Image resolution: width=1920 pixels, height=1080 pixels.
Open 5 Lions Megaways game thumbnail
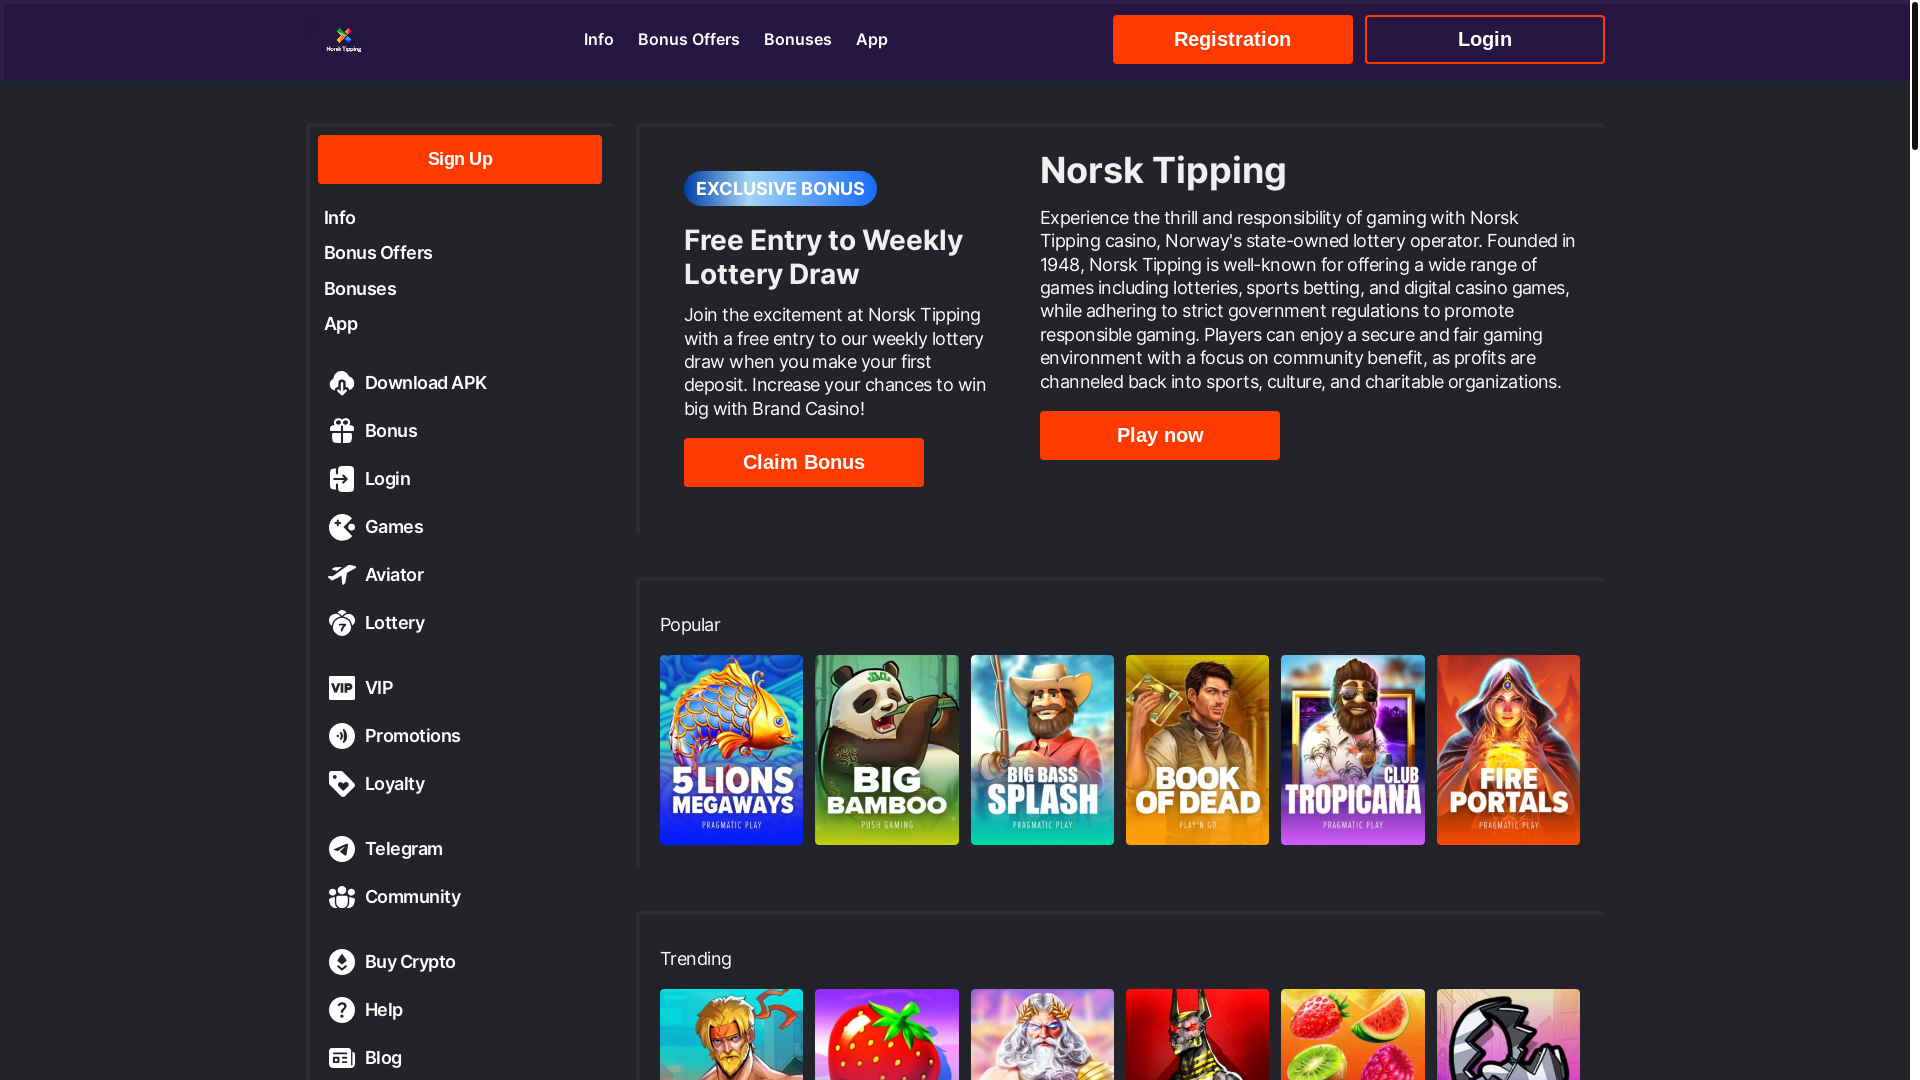(x=731, y=750)
